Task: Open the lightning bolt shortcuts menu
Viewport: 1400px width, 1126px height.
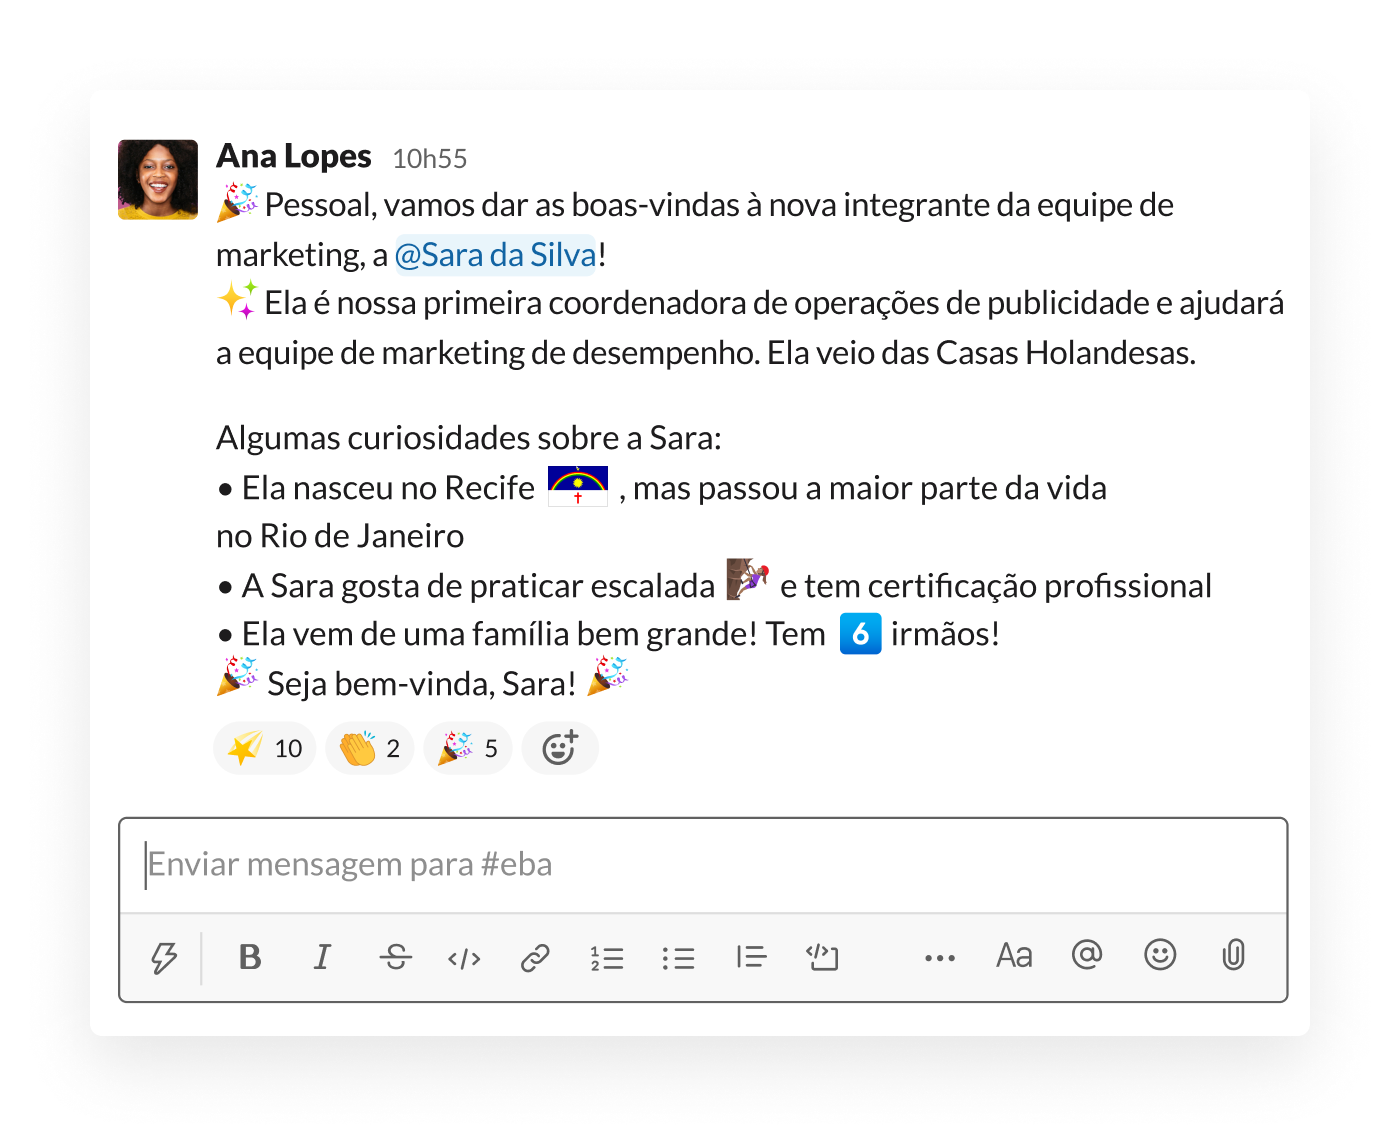Action: [x=164, y=958]
